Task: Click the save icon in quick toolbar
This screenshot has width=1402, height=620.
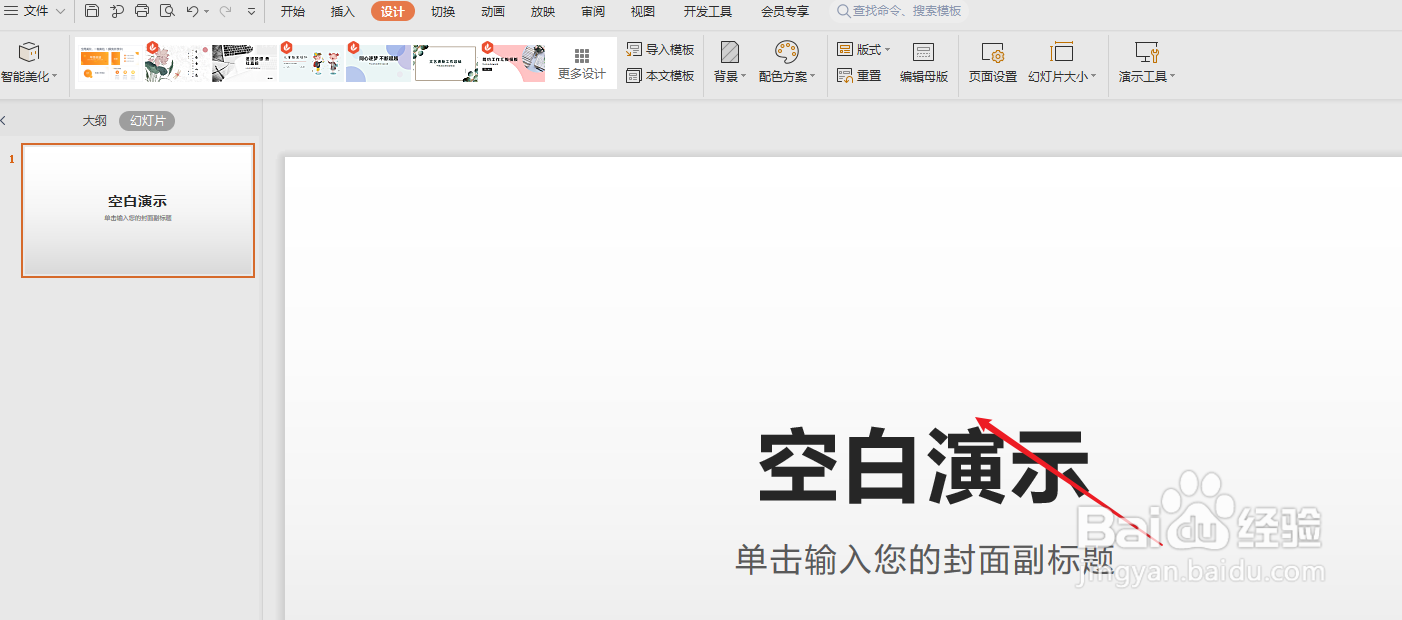Action: 92,11
